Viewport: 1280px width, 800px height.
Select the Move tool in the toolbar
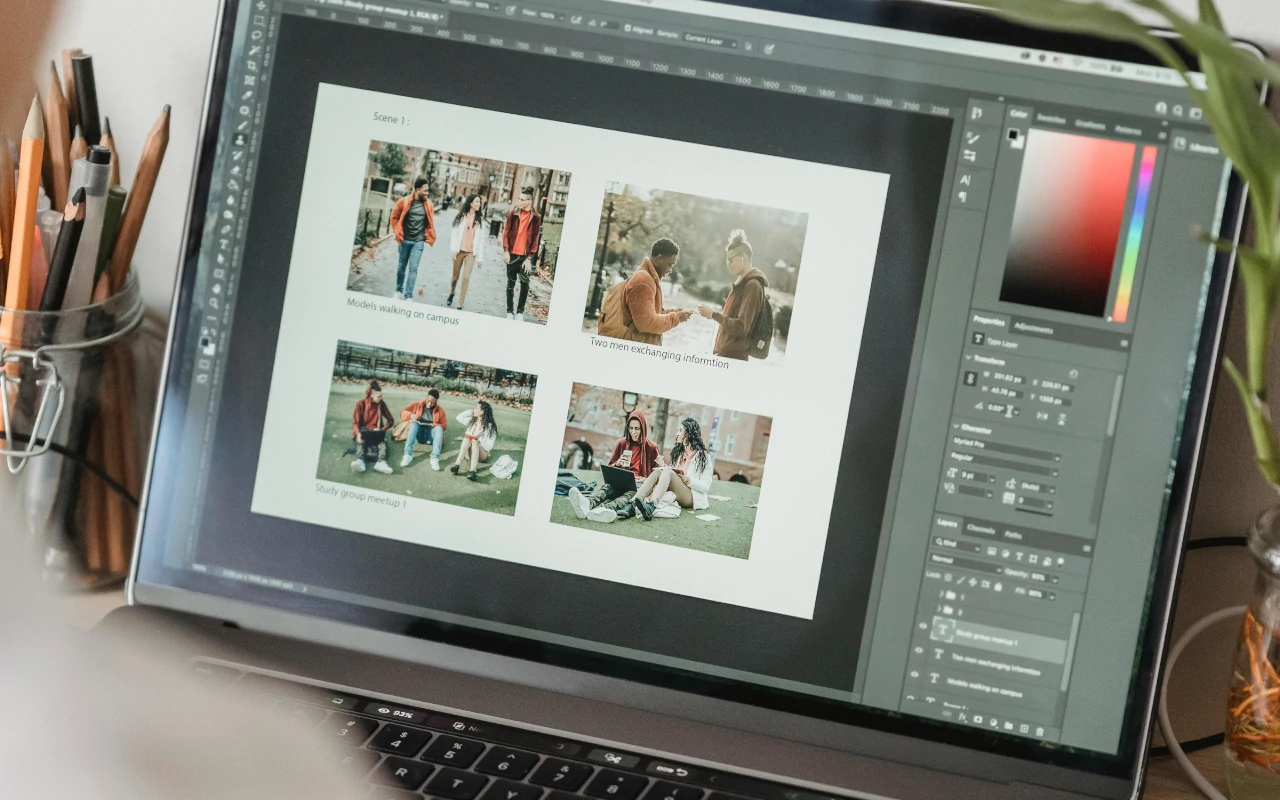(x=262, y=6)
